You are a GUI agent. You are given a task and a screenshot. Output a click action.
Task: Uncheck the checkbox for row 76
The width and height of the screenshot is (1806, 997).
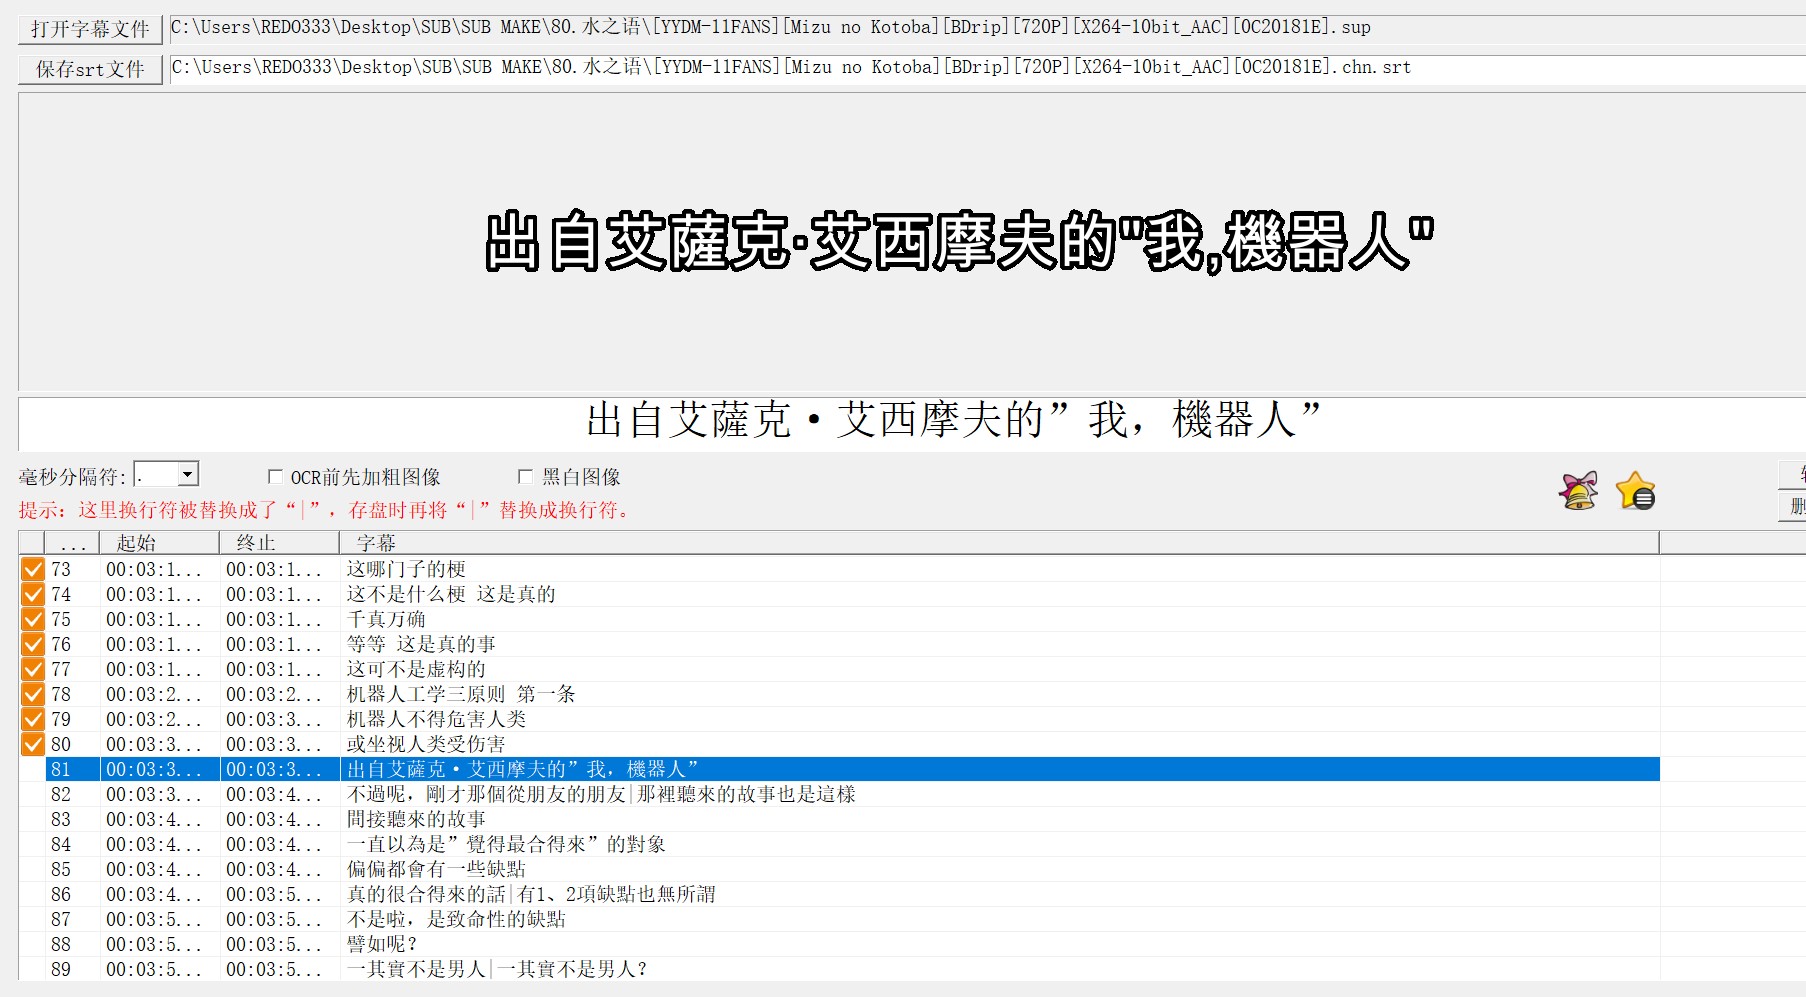(33, 644)
